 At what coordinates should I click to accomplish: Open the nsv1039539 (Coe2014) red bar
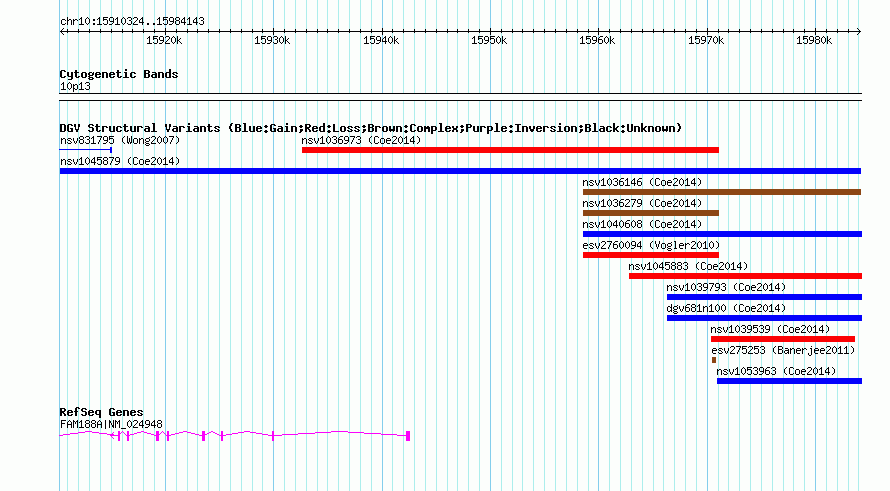click(x=783, y=339)
